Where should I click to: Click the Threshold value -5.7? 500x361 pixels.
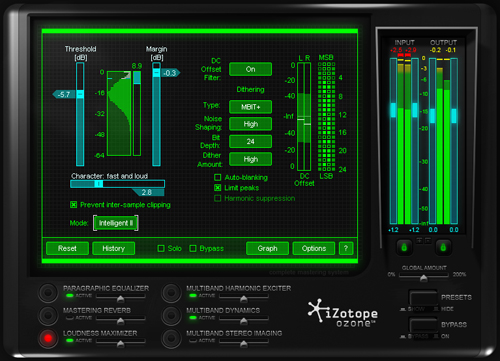click(64, 94)
